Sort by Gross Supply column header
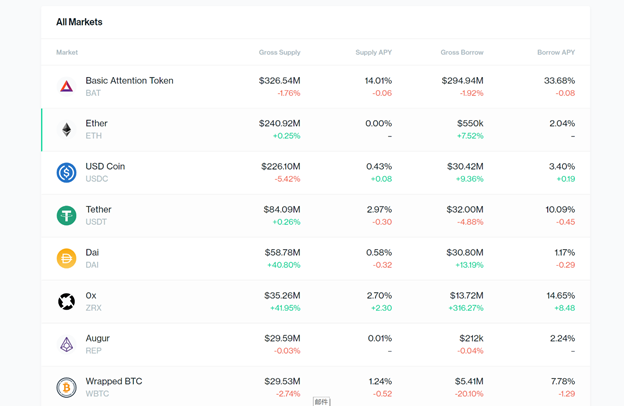 (x=279, y=52)
